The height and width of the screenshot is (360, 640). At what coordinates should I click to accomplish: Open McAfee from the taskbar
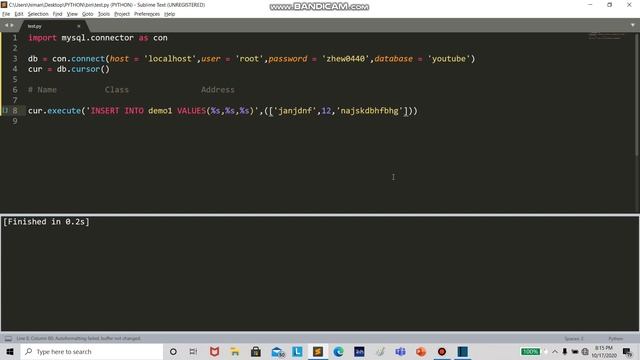pyautogui.click(x=214, y=351)
